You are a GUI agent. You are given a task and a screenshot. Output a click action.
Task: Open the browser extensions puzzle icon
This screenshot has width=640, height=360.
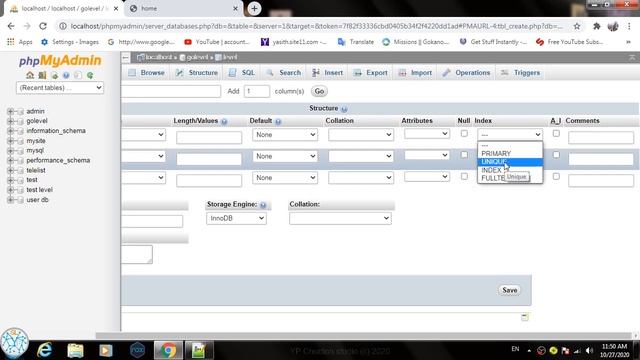pyautogui.click(x=596, y=26)
